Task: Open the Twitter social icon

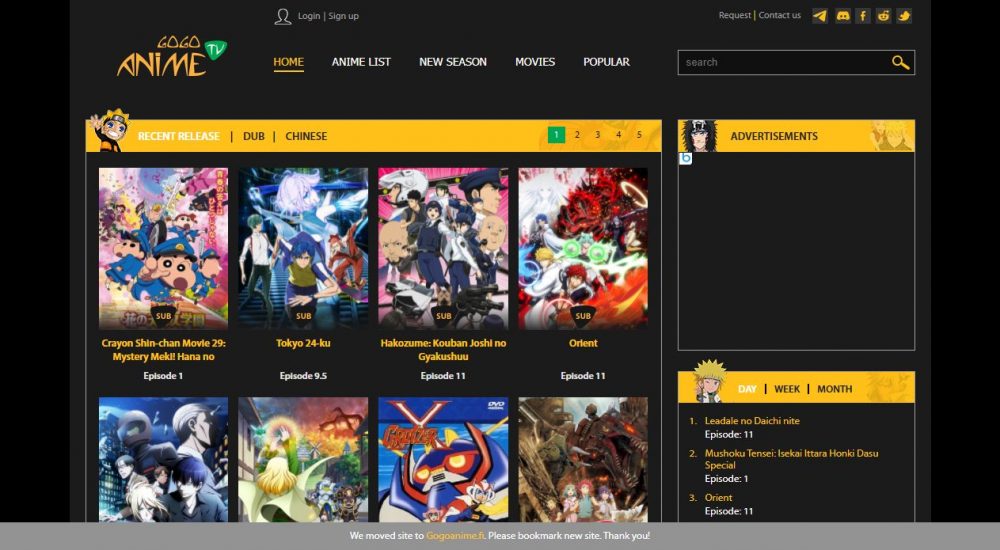Action: pyautogui.click(x=904, y=15)
